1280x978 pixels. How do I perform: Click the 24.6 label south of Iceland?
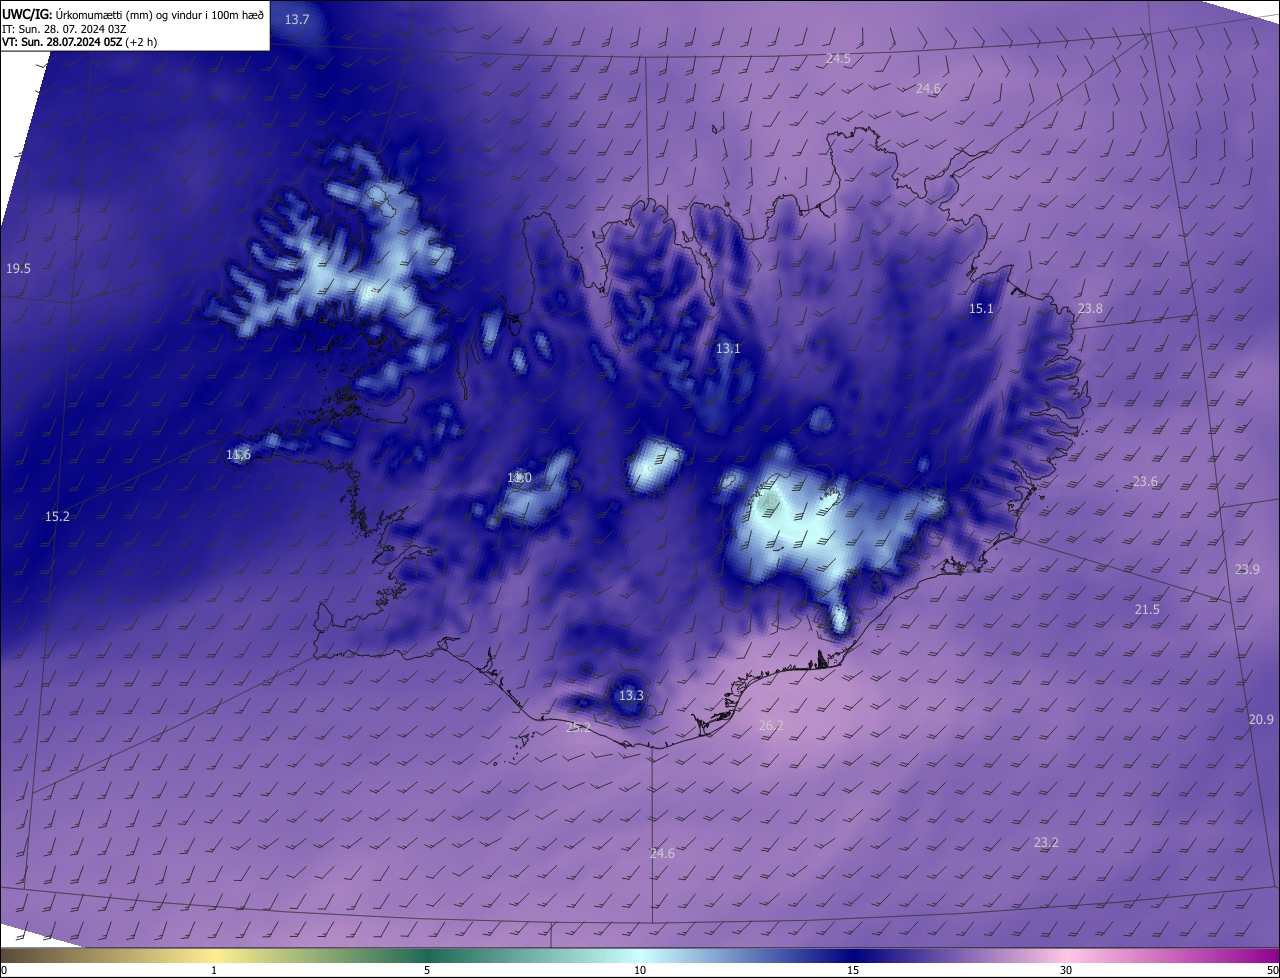coord(662,854)
